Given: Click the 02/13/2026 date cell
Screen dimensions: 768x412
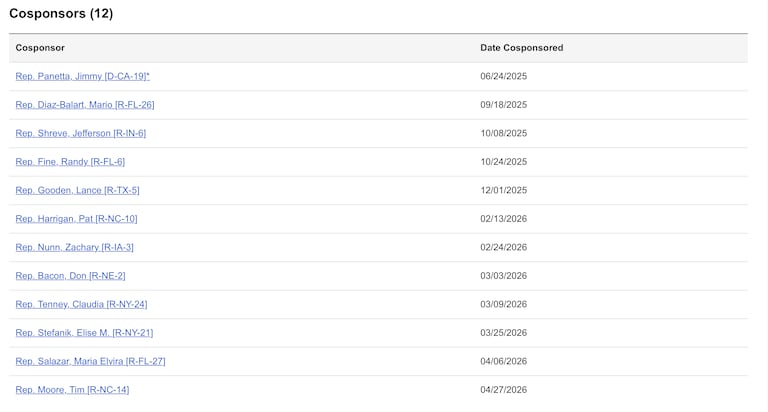Looking at the screenshot, I should tap(503, 219).
